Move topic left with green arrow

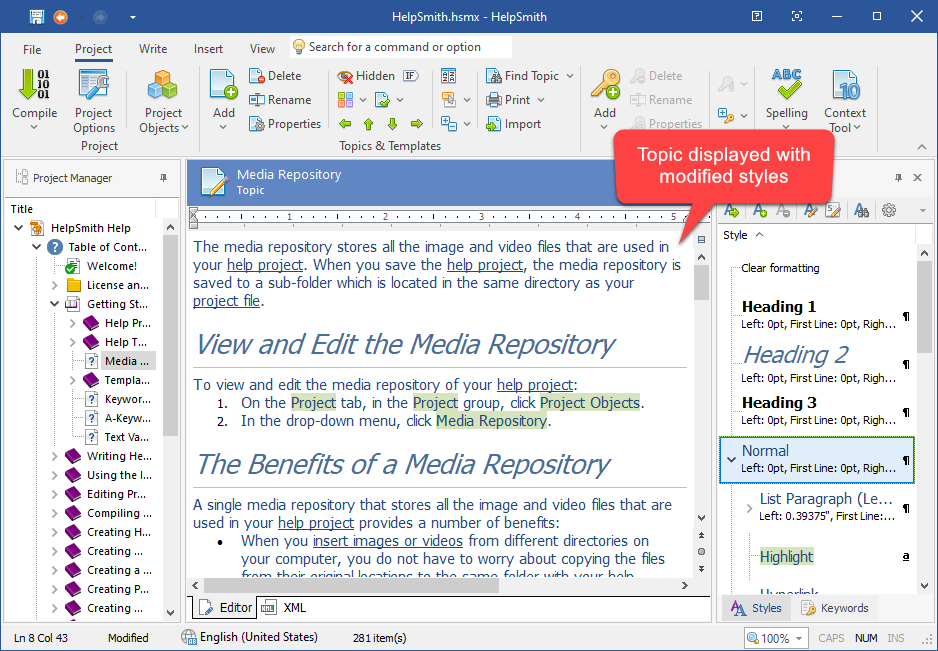pyautogui.click(x=345, y=124)
